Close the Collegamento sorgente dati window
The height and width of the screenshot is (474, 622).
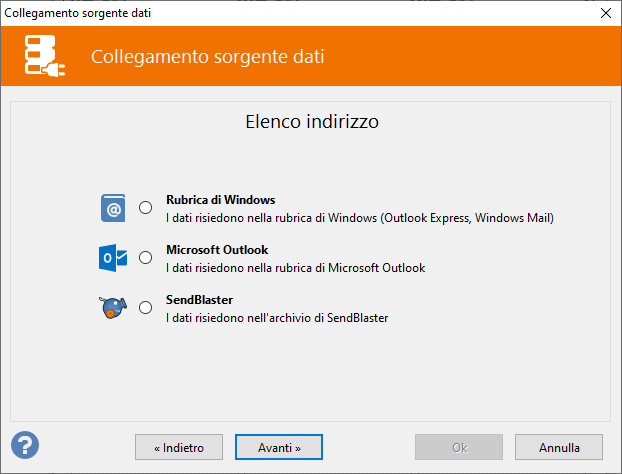point(606,13)
